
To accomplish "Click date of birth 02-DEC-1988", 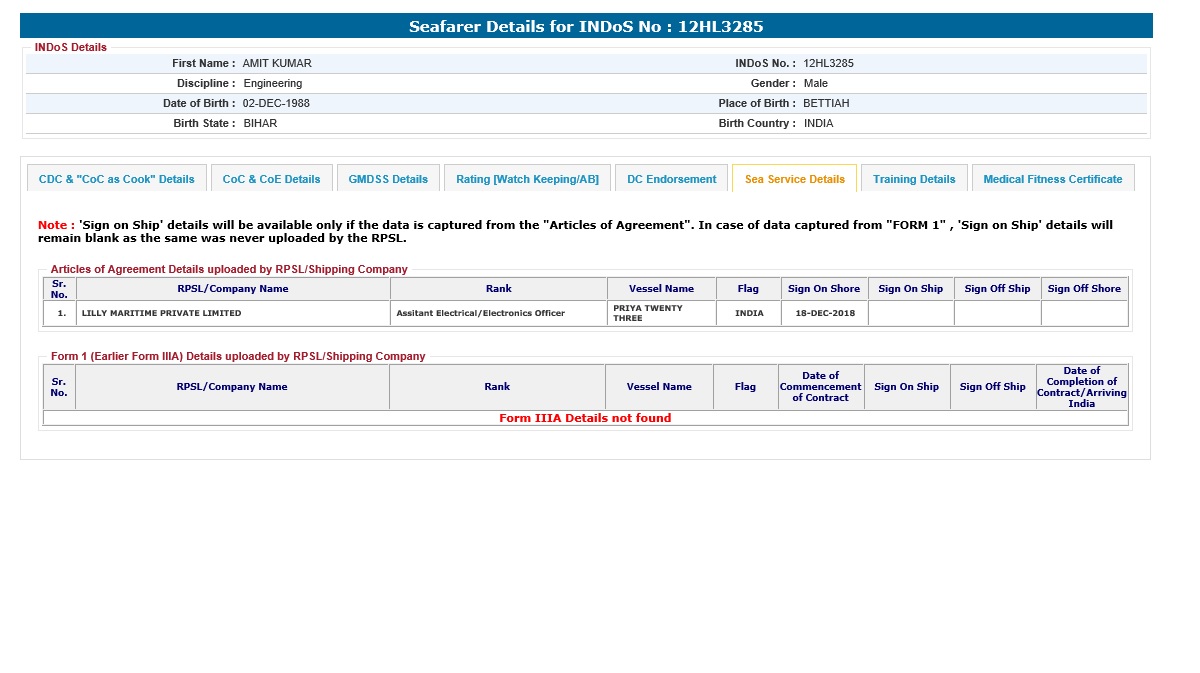I will click(x=276, y=103).
